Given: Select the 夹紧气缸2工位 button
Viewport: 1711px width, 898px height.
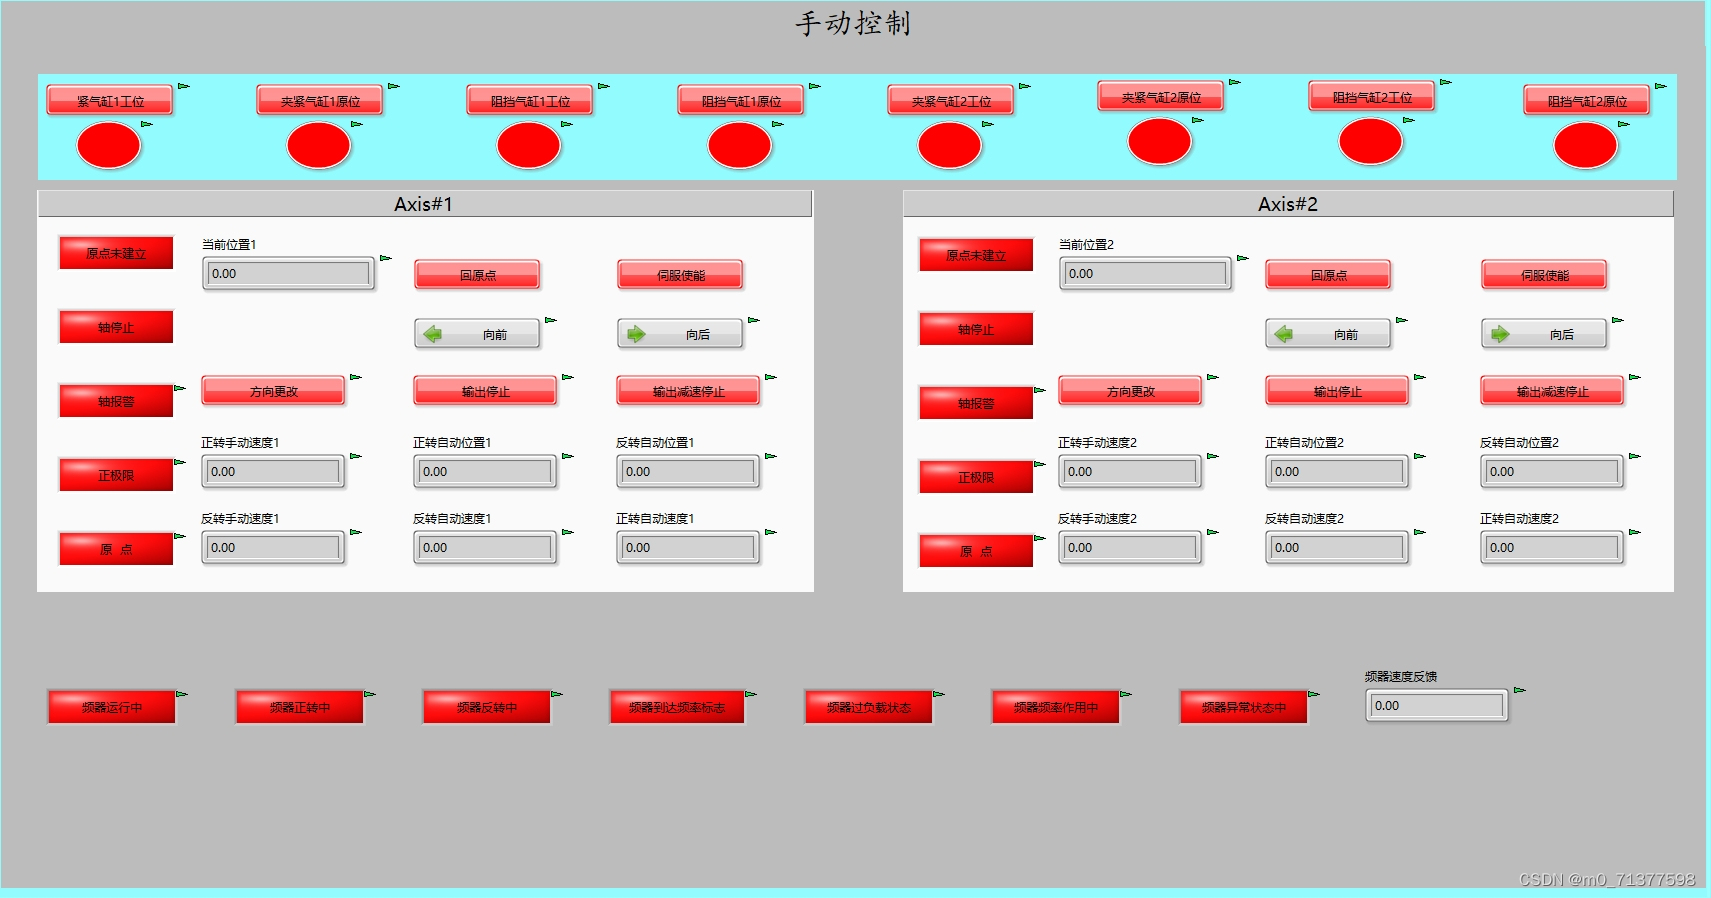Looking at the screenshot, I should point(951,101).
